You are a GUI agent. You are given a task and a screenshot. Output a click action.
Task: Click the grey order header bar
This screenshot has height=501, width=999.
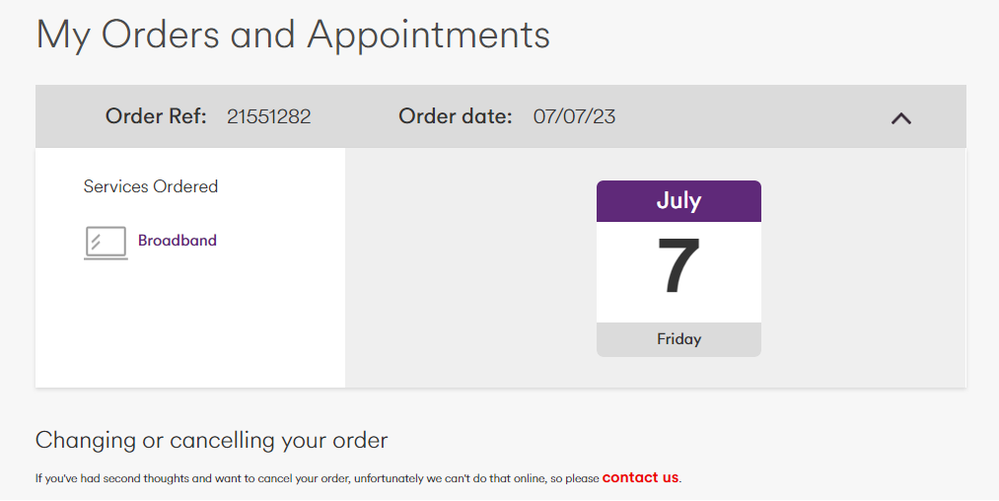[x=501, y=117]
